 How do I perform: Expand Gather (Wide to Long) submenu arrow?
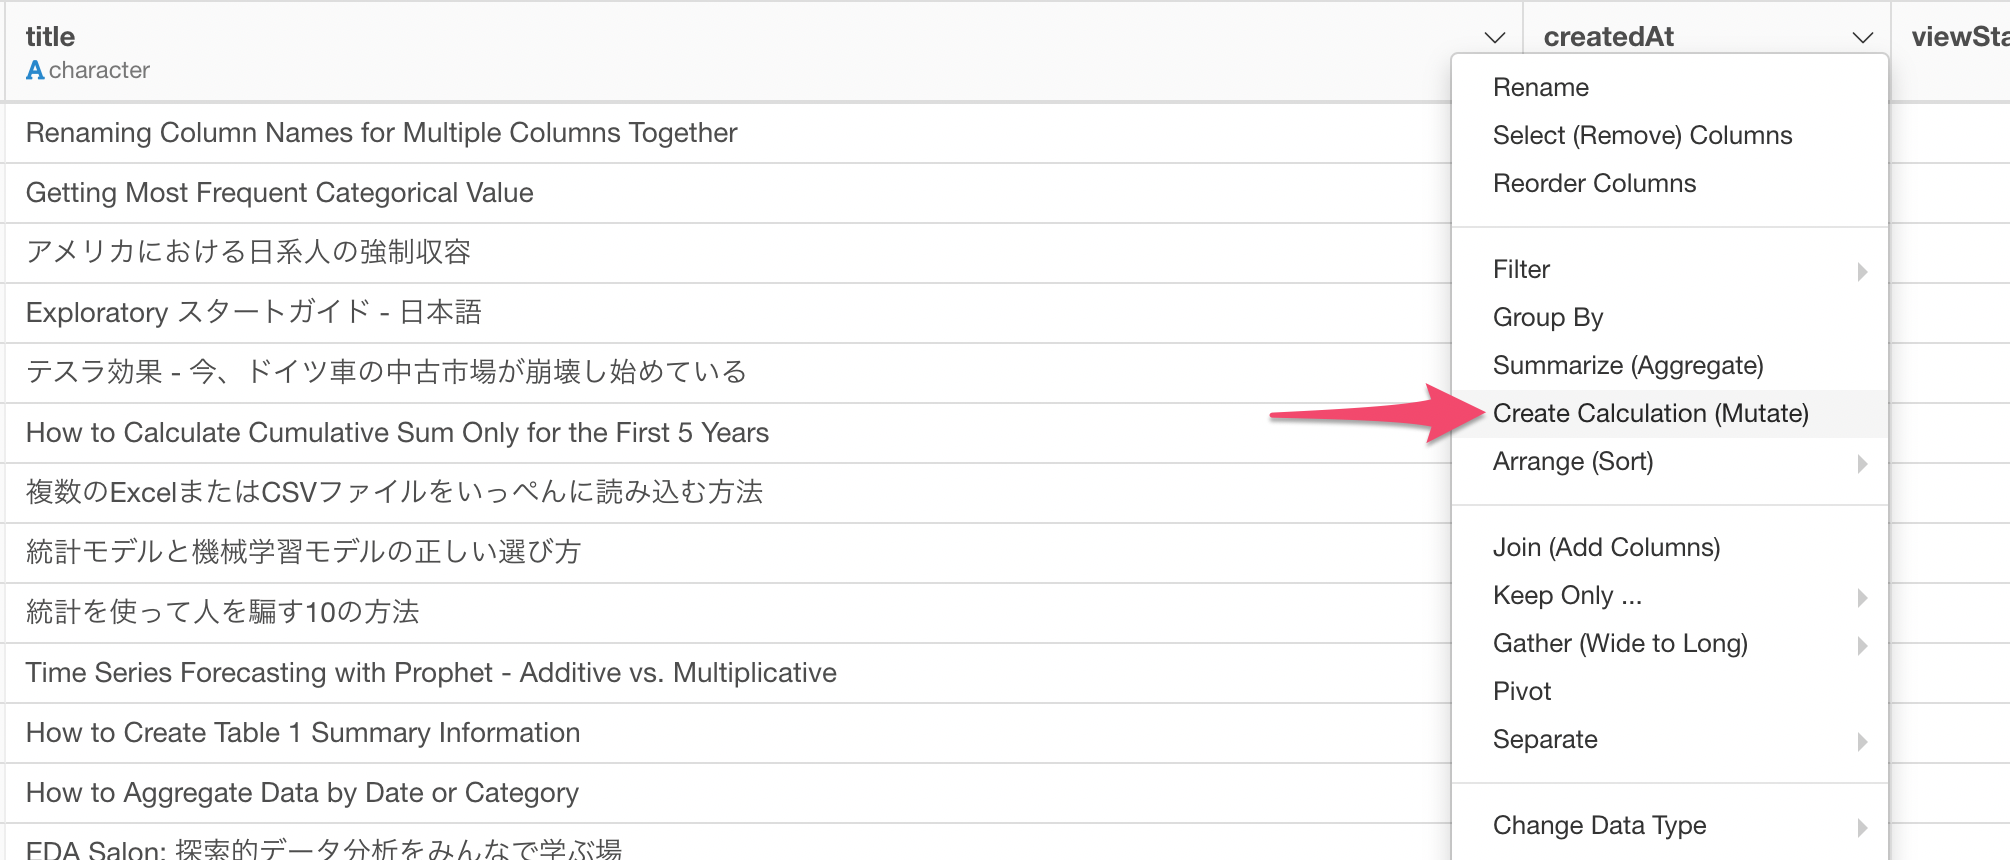point(1861,645)
